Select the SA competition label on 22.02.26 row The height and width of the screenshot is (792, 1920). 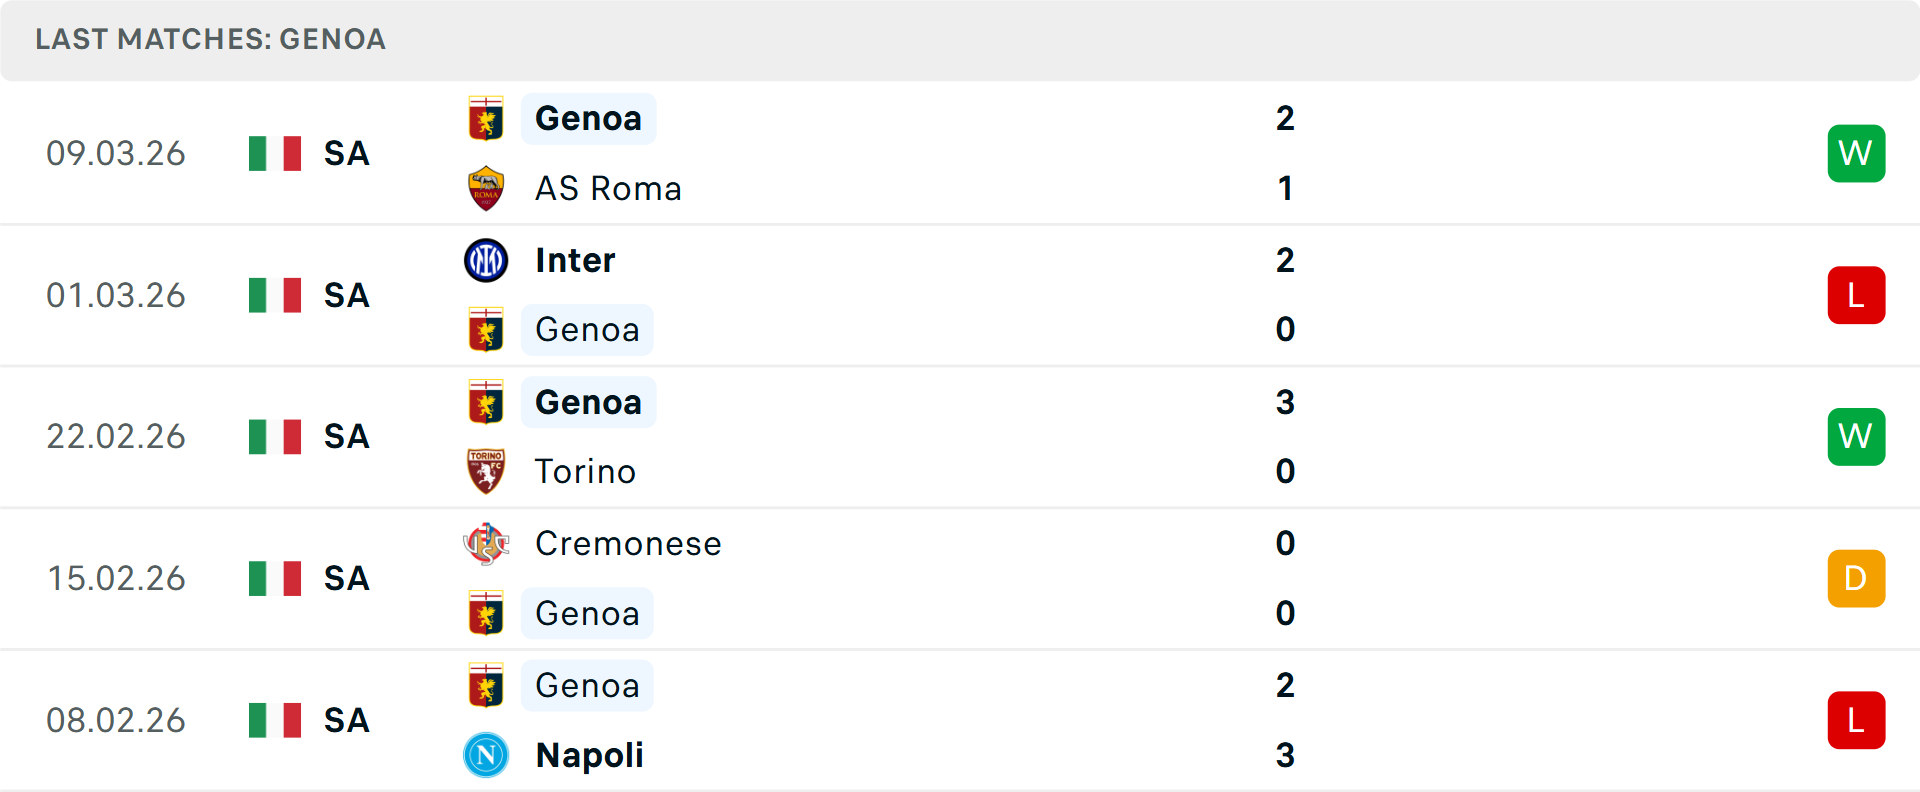point(345,437)
